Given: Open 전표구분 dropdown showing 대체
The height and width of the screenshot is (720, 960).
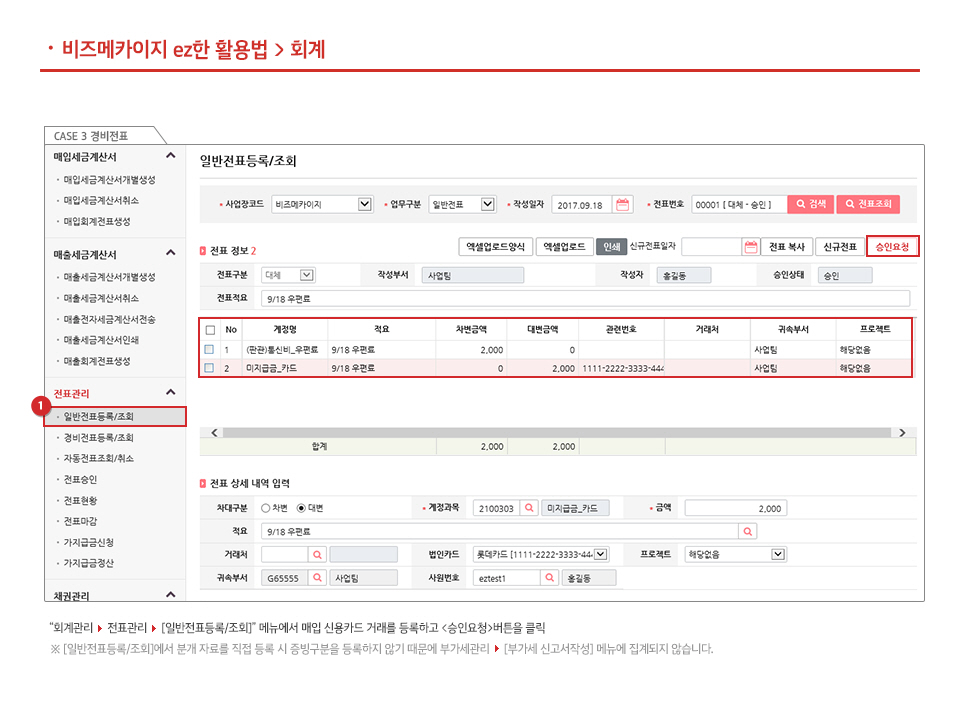Looking at the screenshot, I should coord(288,276).
